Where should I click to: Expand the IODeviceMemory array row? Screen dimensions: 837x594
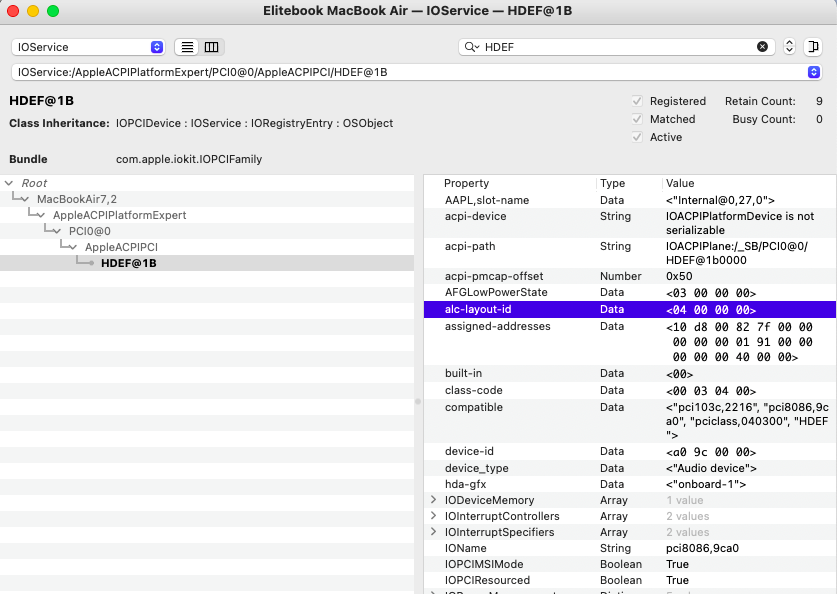[x=433, y=500]
